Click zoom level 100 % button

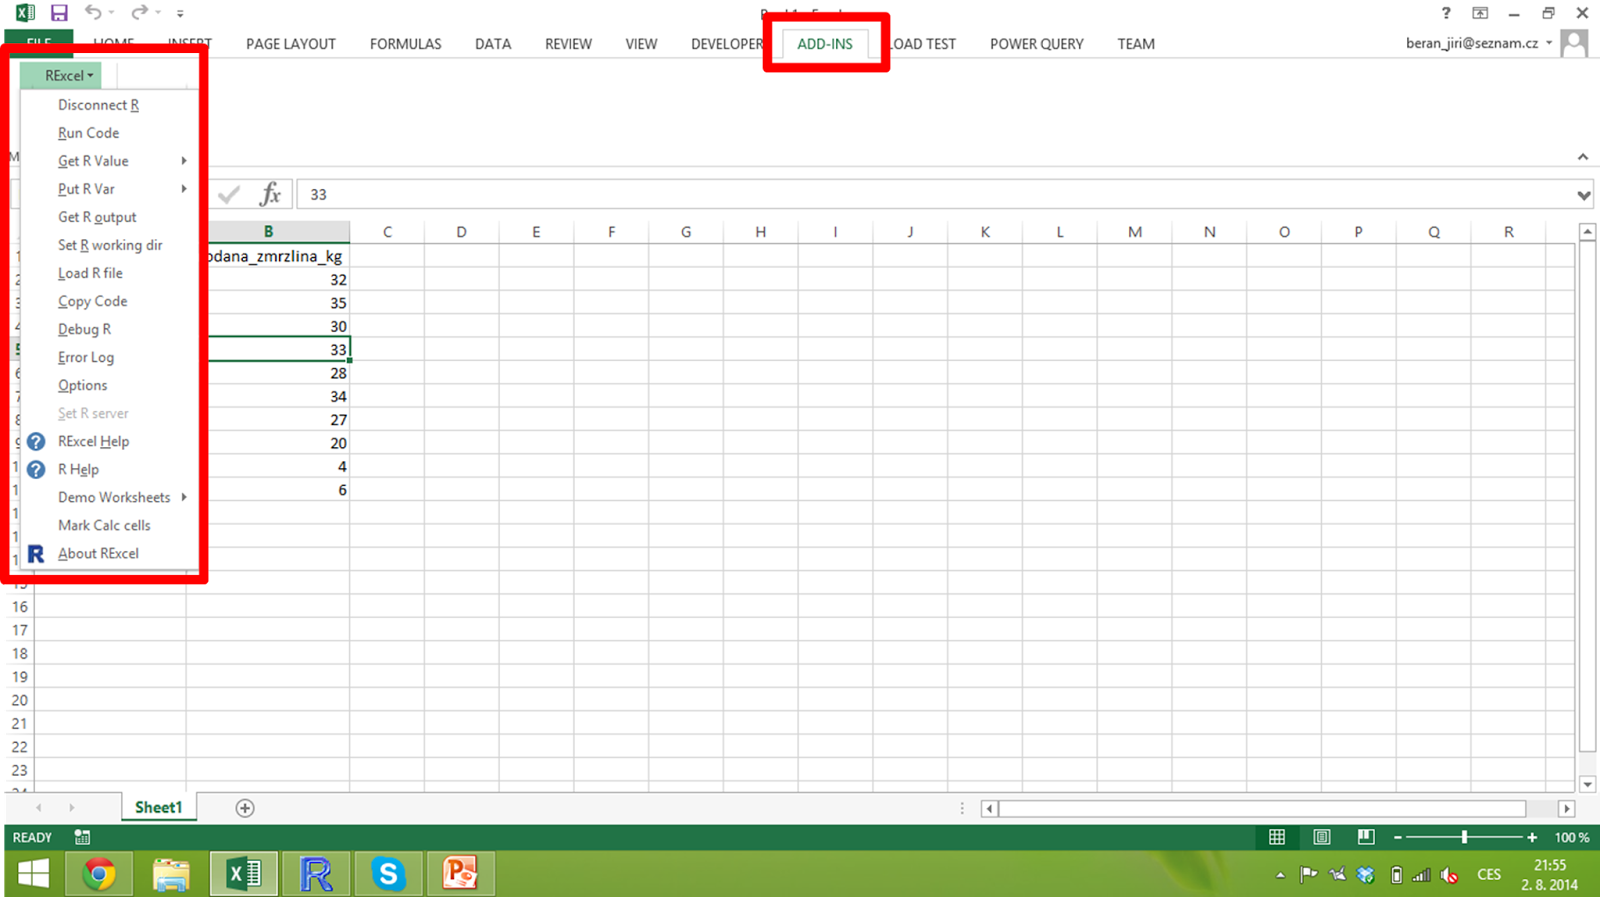coord(1572,837)
